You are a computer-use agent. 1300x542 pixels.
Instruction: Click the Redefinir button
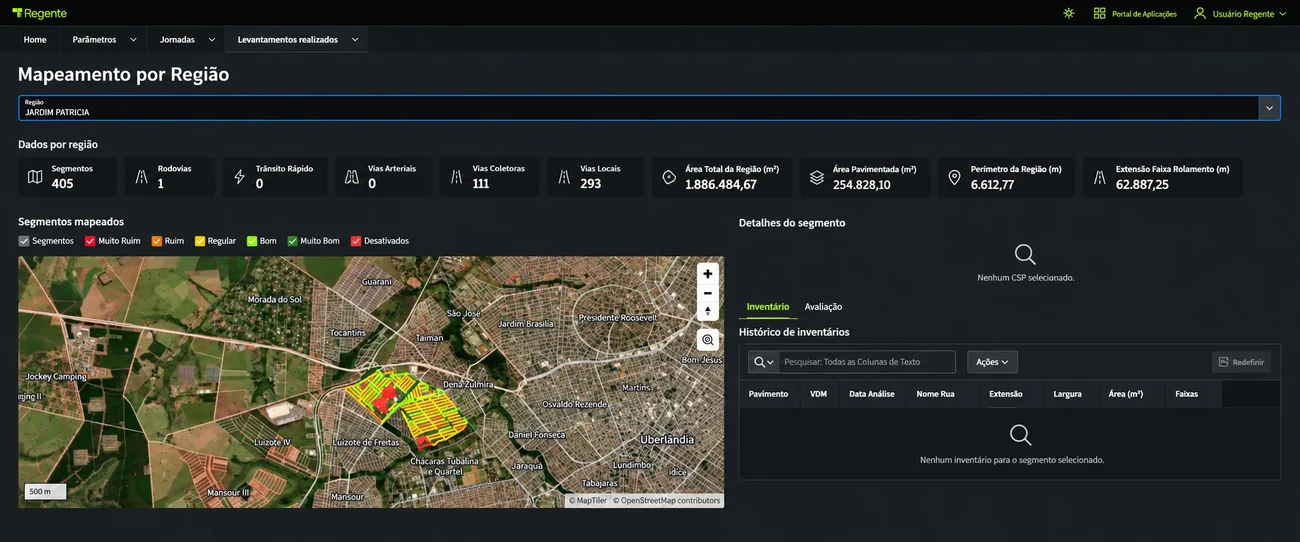pos(1240,362)
